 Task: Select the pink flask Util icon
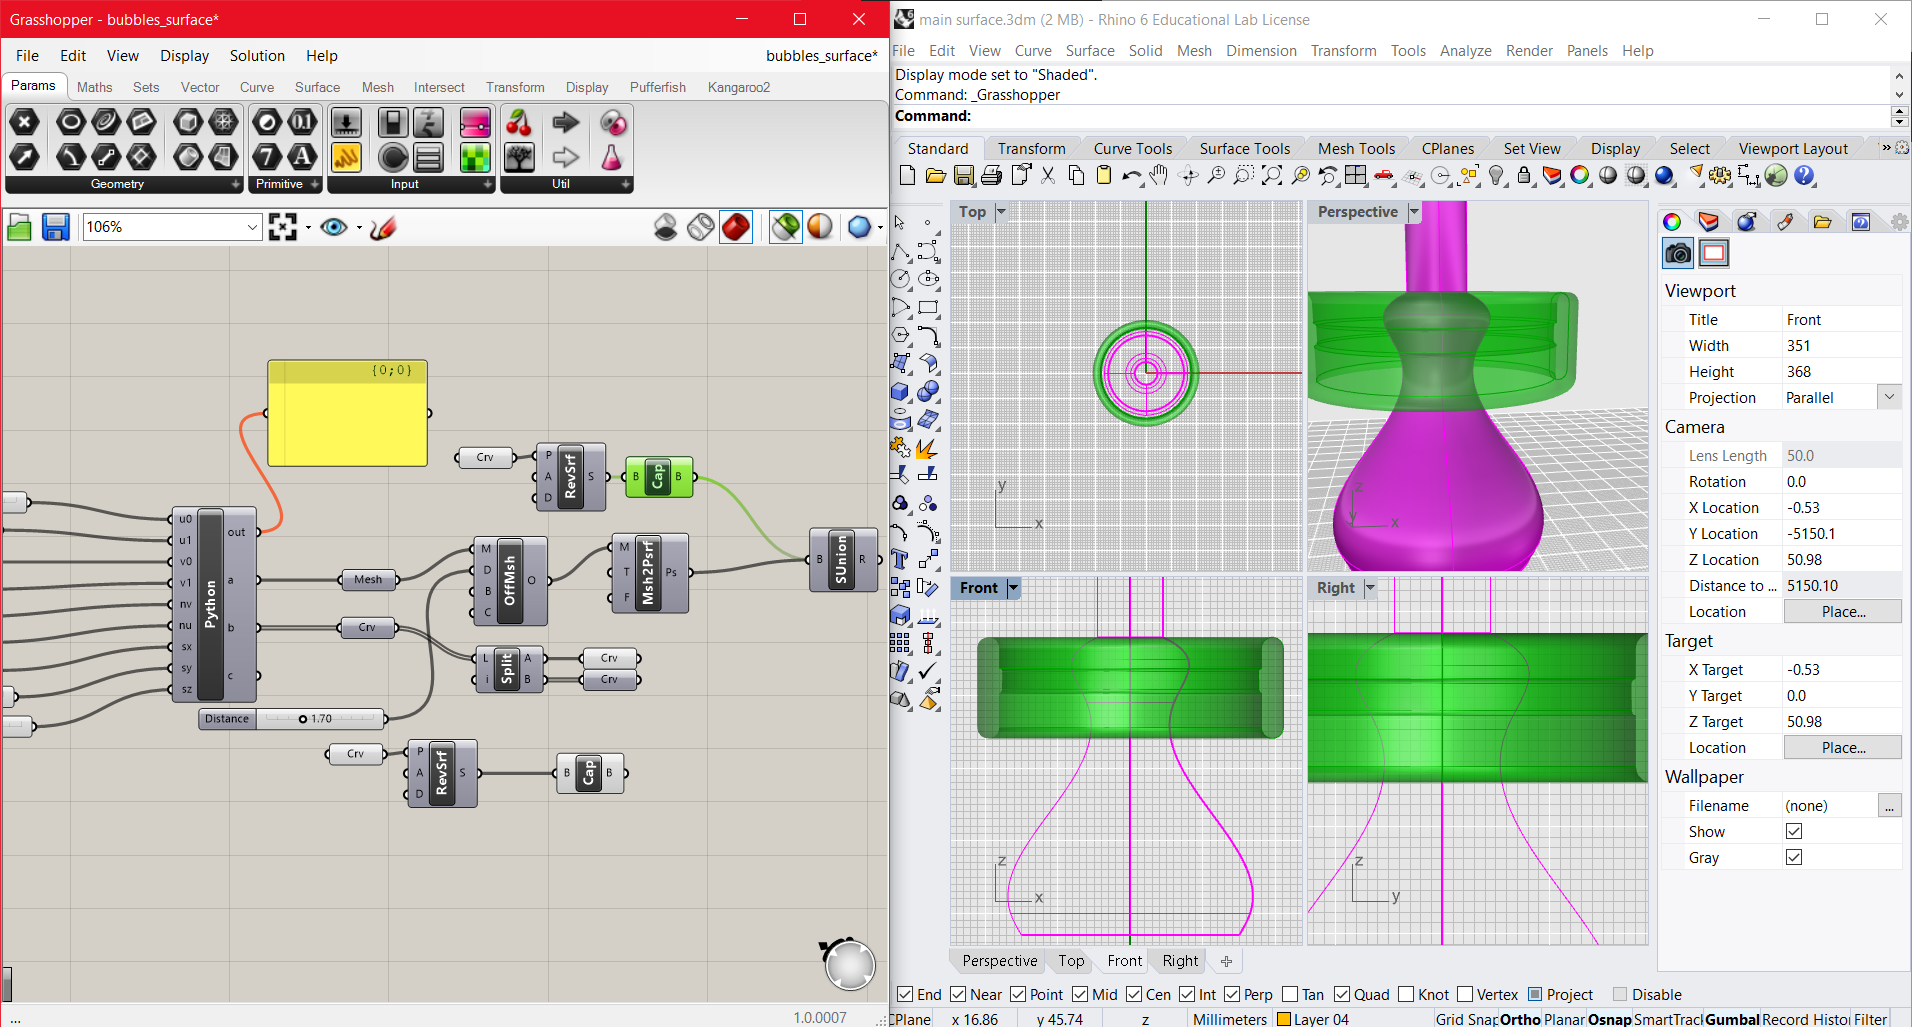point(612,157)
